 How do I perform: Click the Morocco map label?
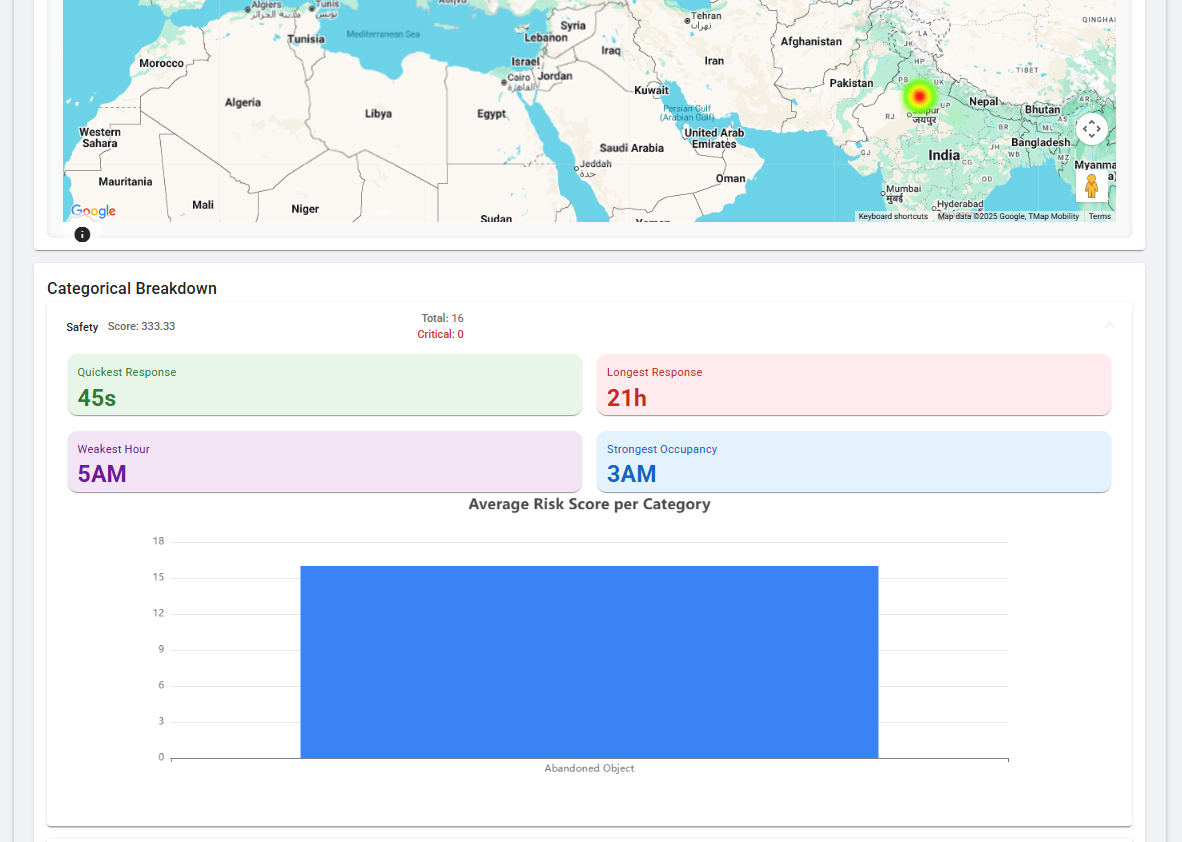click(x=161, y=63)
